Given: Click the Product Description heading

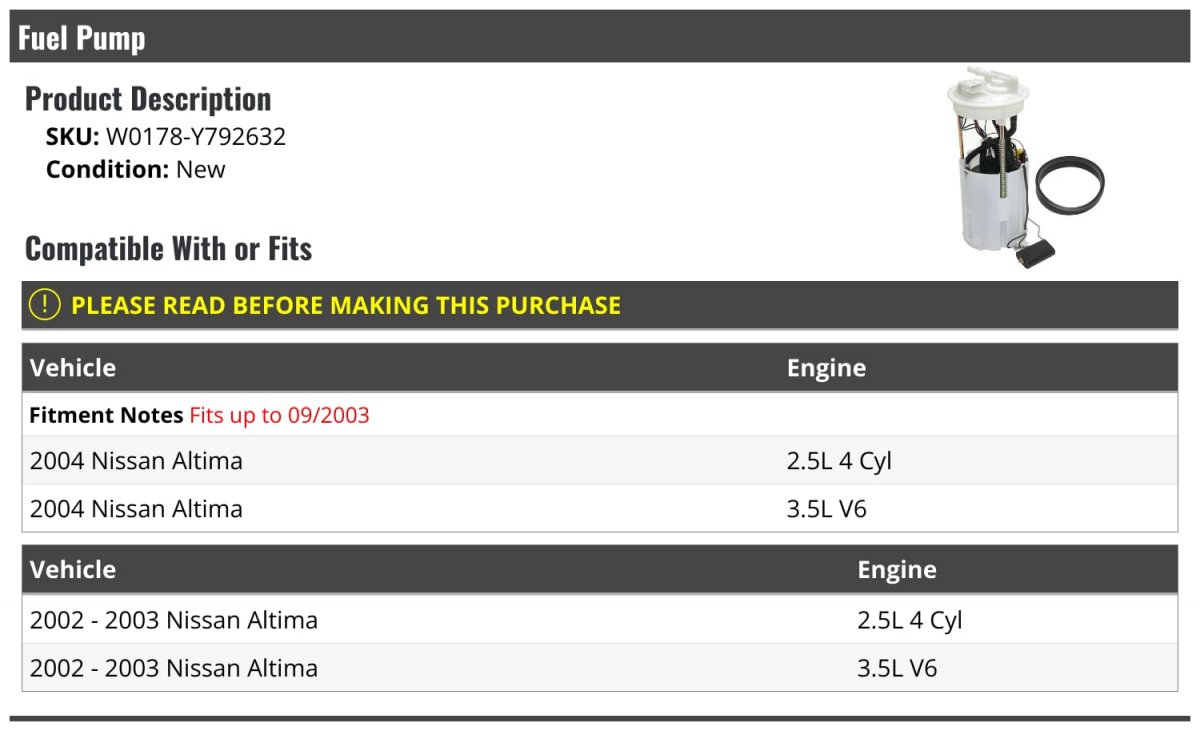Looking at the screenshot, I should tap(148, 99).
